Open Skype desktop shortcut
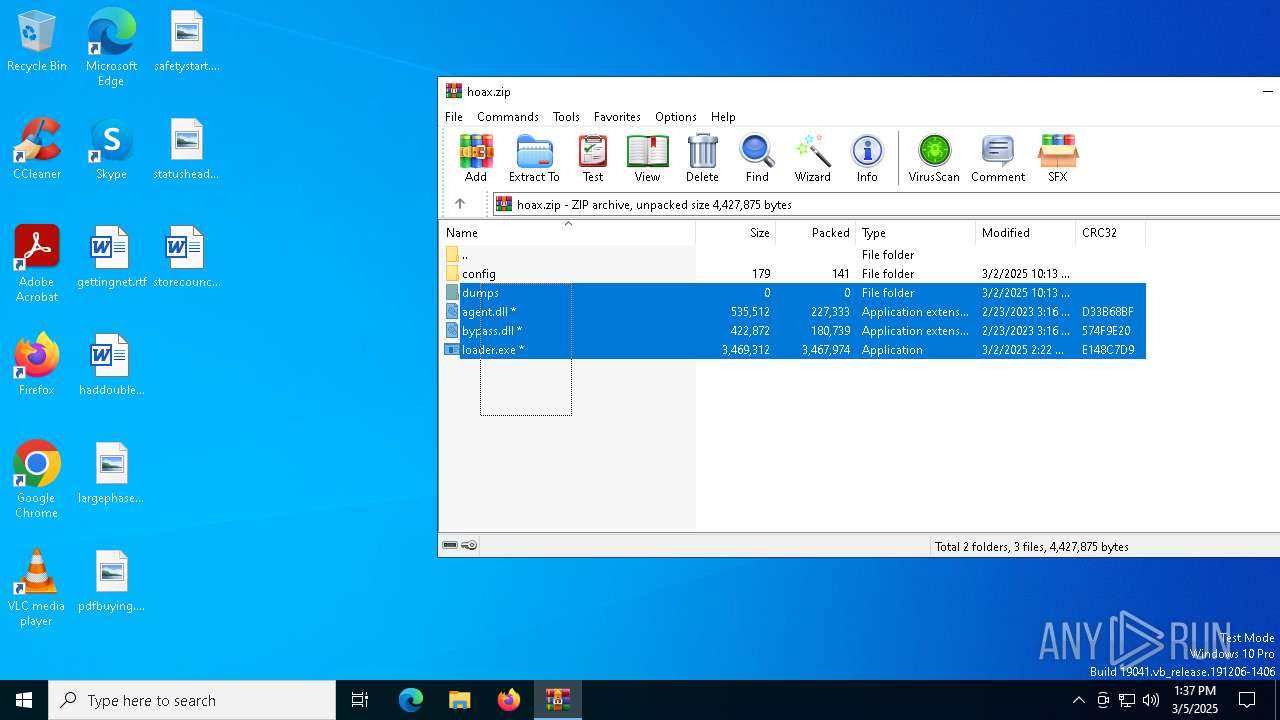1280x720 pixels. (x=111, y=149)
